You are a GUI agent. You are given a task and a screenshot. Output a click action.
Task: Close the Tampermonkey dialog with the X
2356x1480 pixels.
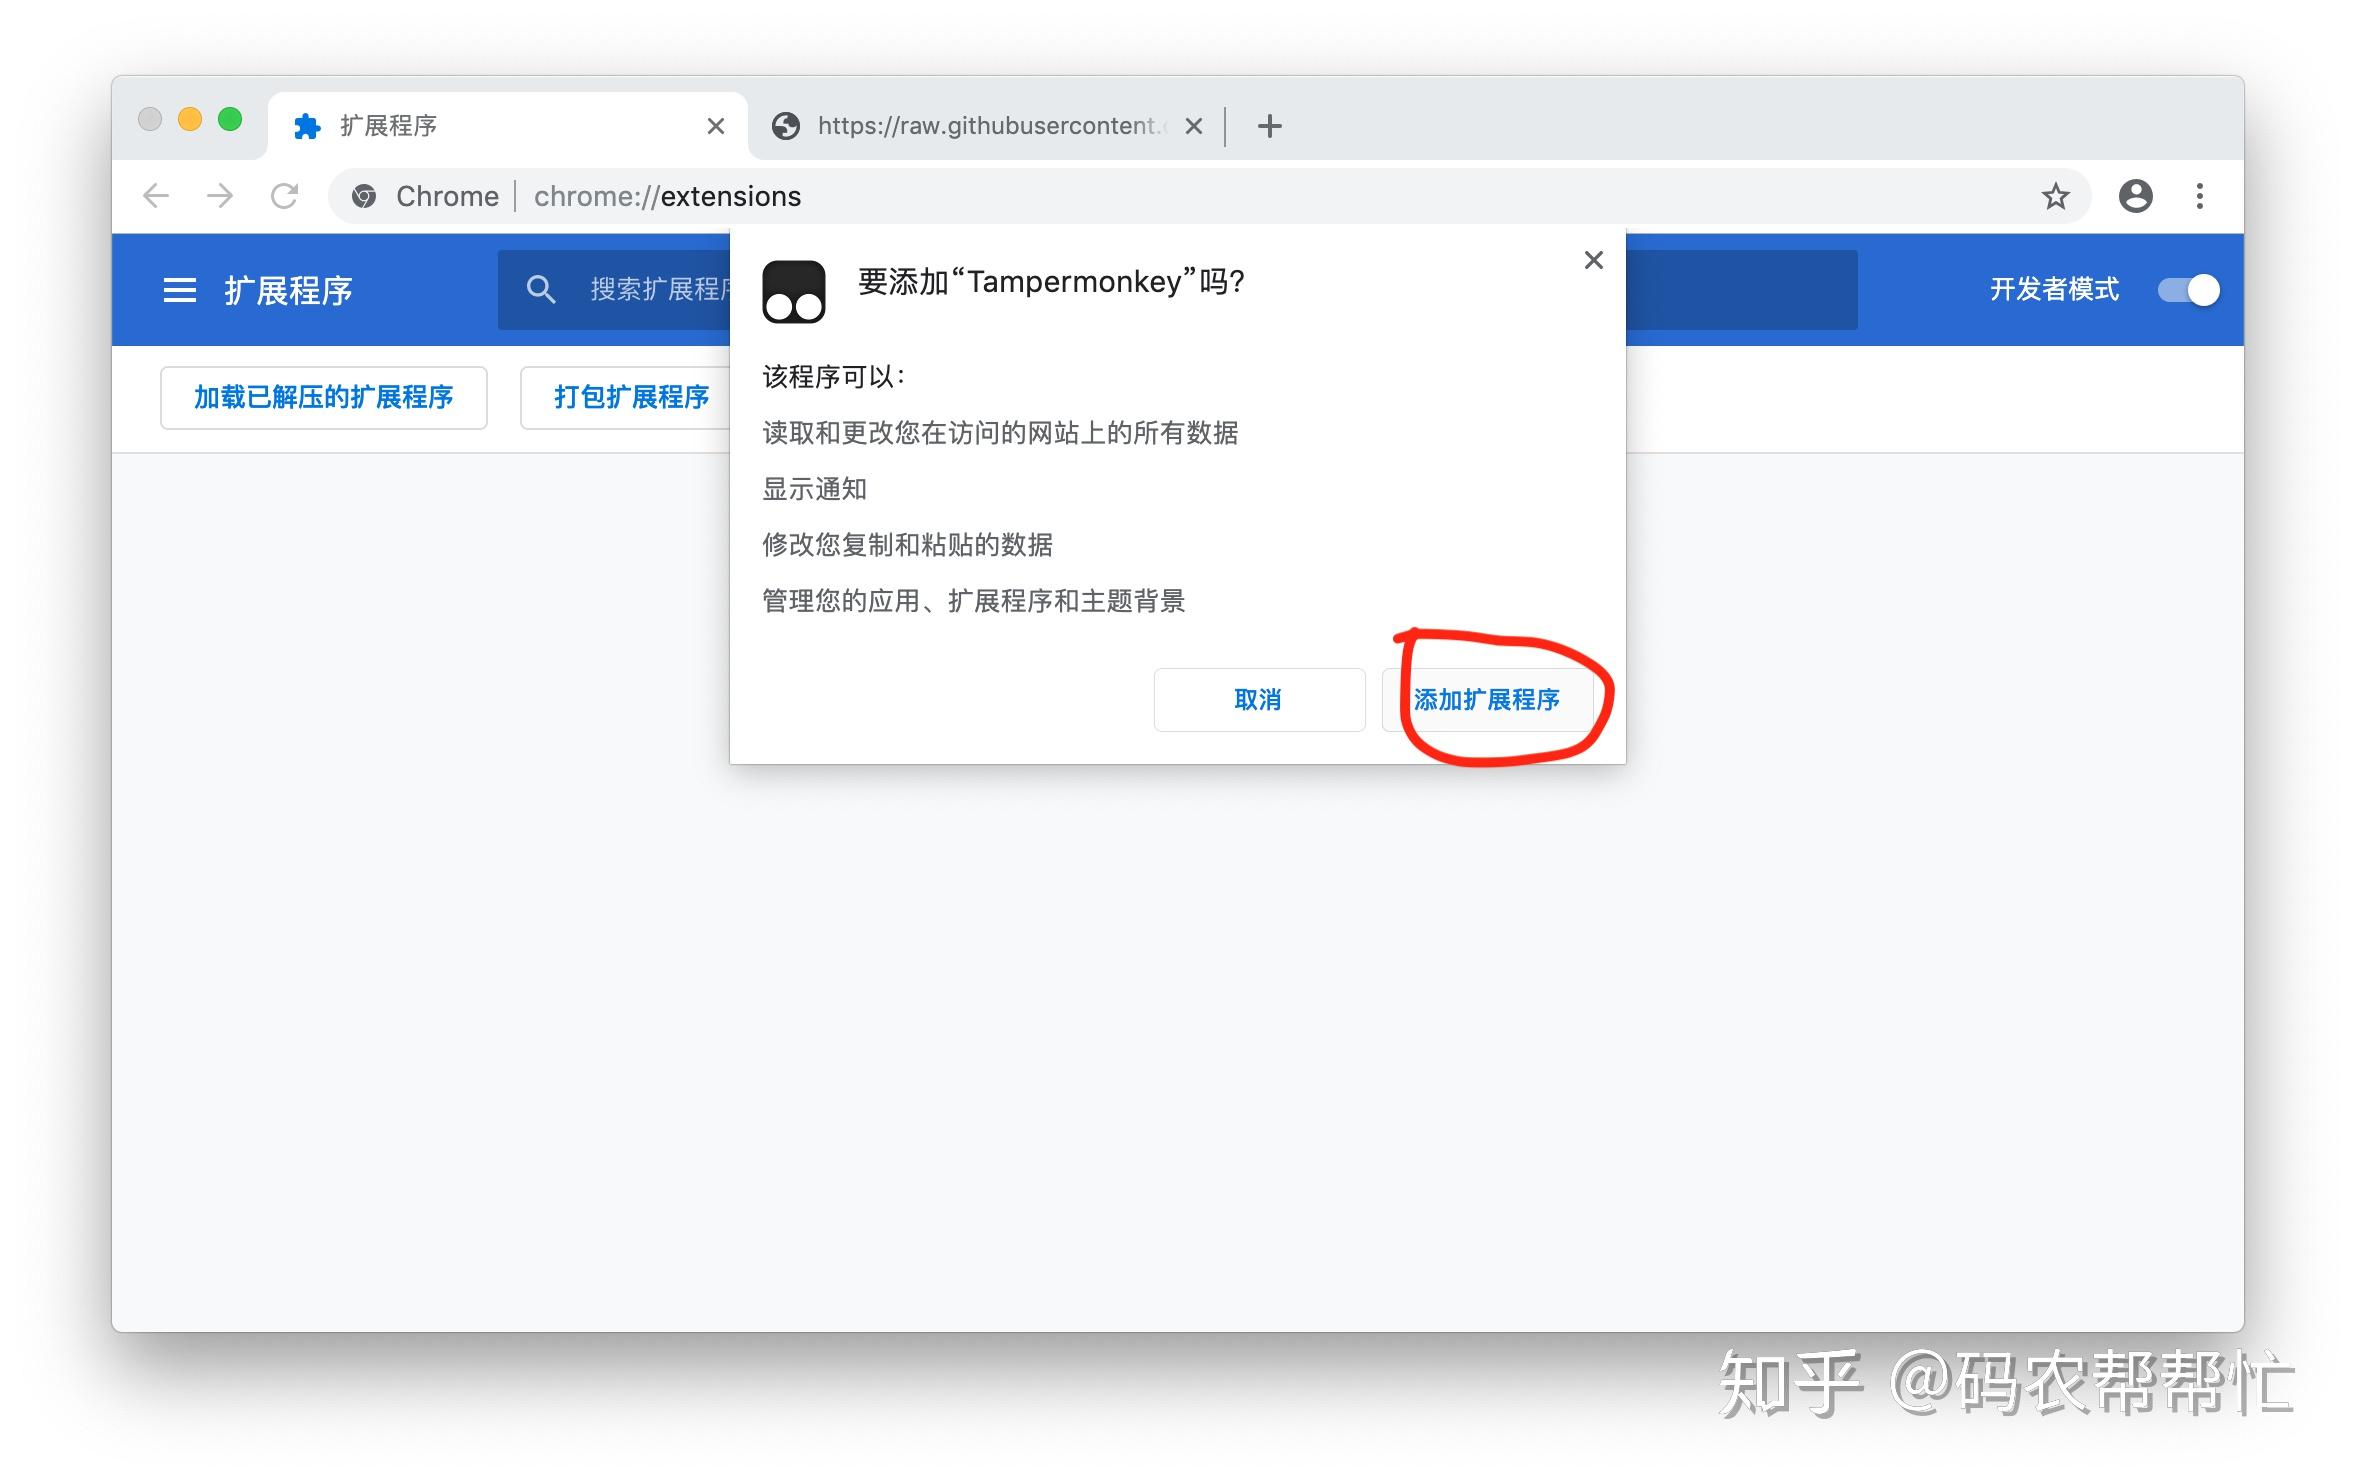click(x=1594, y=260)
